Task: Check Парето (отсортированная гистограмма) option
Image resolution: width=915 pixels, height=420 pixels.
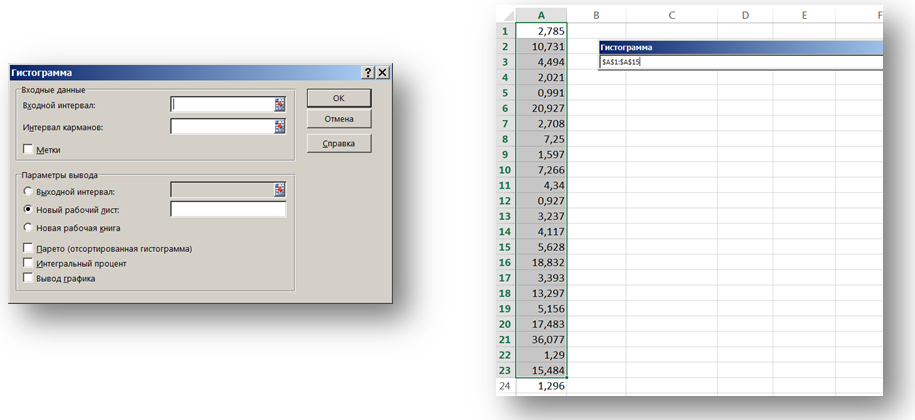Action: [x=27, y=248]
